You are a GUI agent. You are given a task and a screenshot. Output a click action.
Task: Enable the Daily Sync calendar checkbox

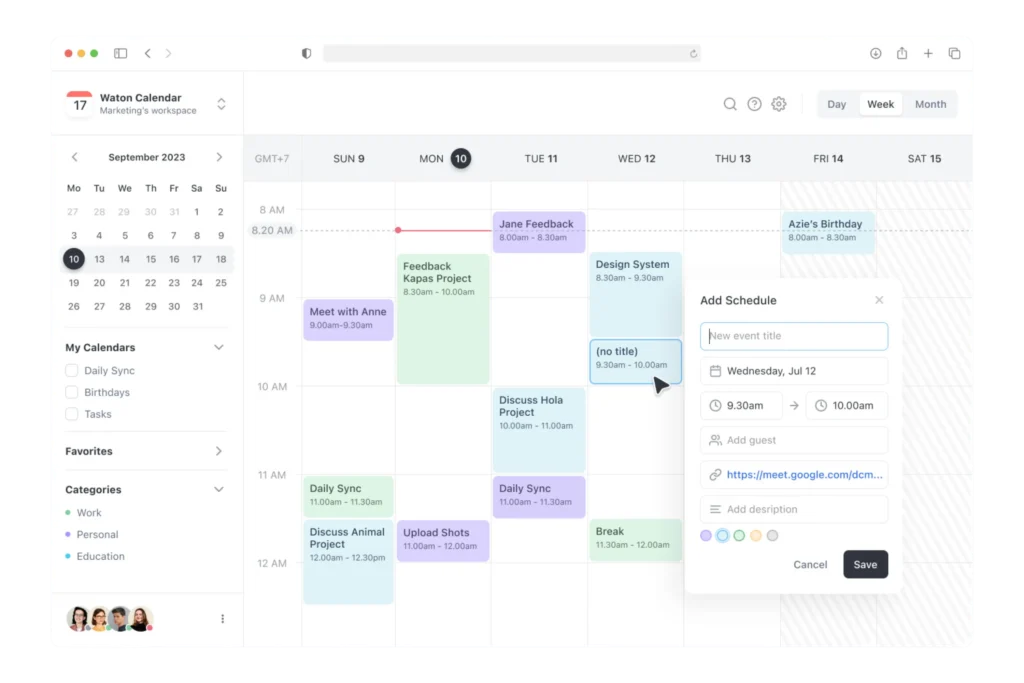pos(72,370)
